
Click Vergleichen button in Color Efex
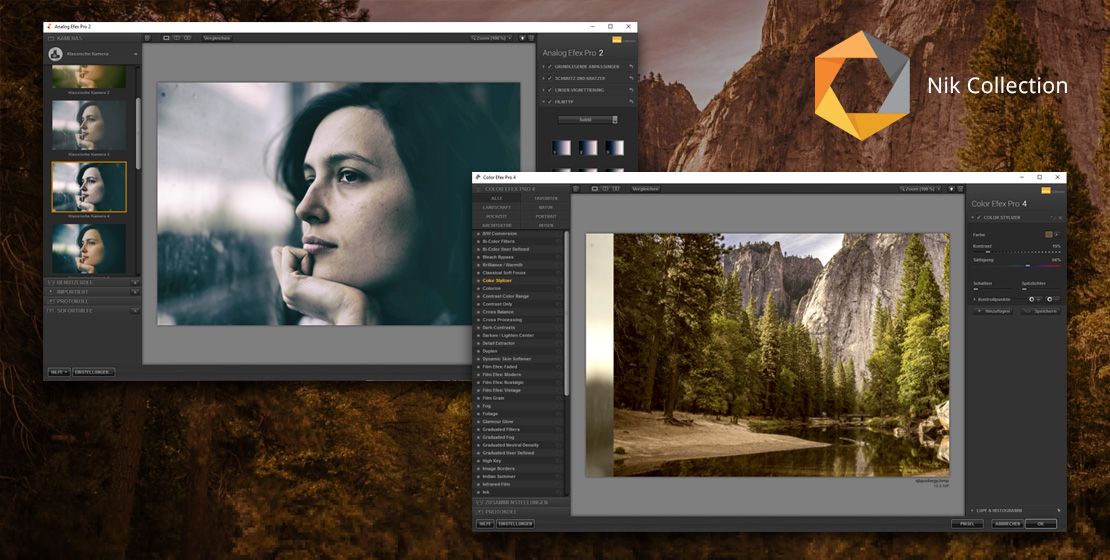click(646, 189)
